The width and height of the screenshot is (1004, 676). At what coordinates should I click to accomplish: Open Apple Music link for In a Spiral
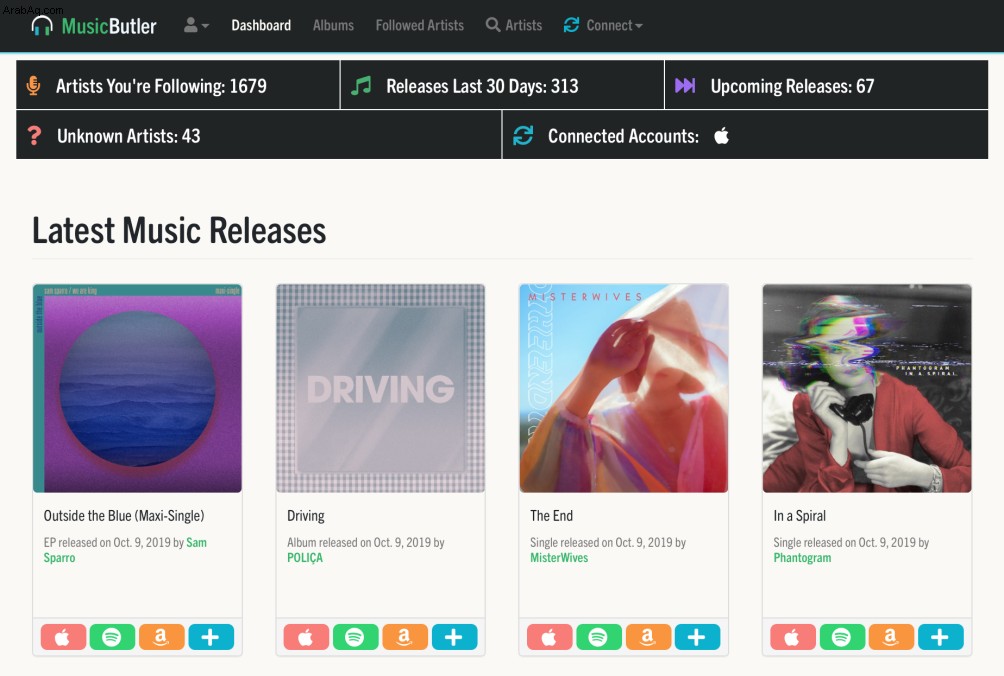(x=793, y=637)
